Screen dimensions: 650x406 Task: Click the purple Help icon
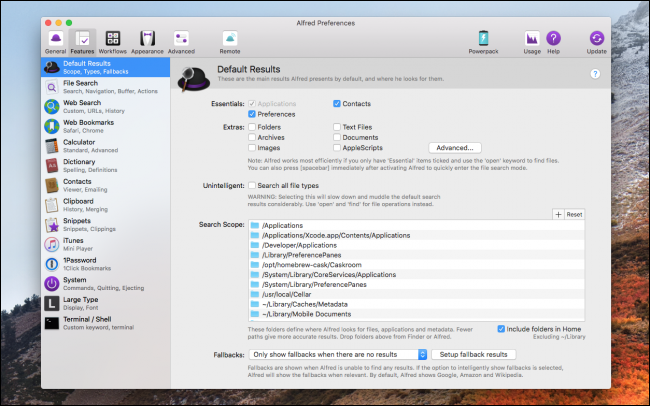click(x=553, y=42)
